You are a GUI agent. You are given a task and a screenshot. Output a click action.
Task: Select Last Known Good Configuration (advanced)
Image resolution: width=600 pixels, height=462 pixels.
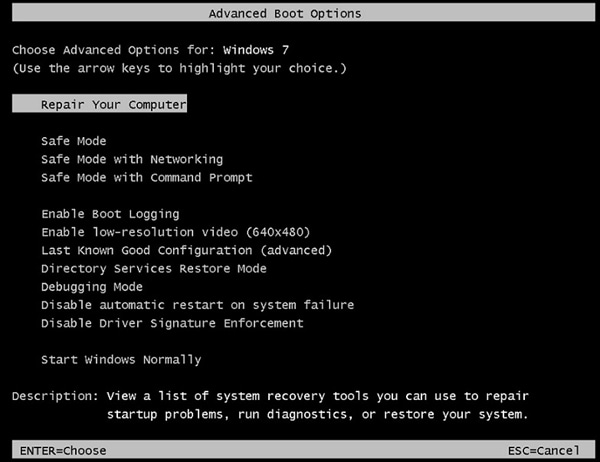[x=186, y=250]
